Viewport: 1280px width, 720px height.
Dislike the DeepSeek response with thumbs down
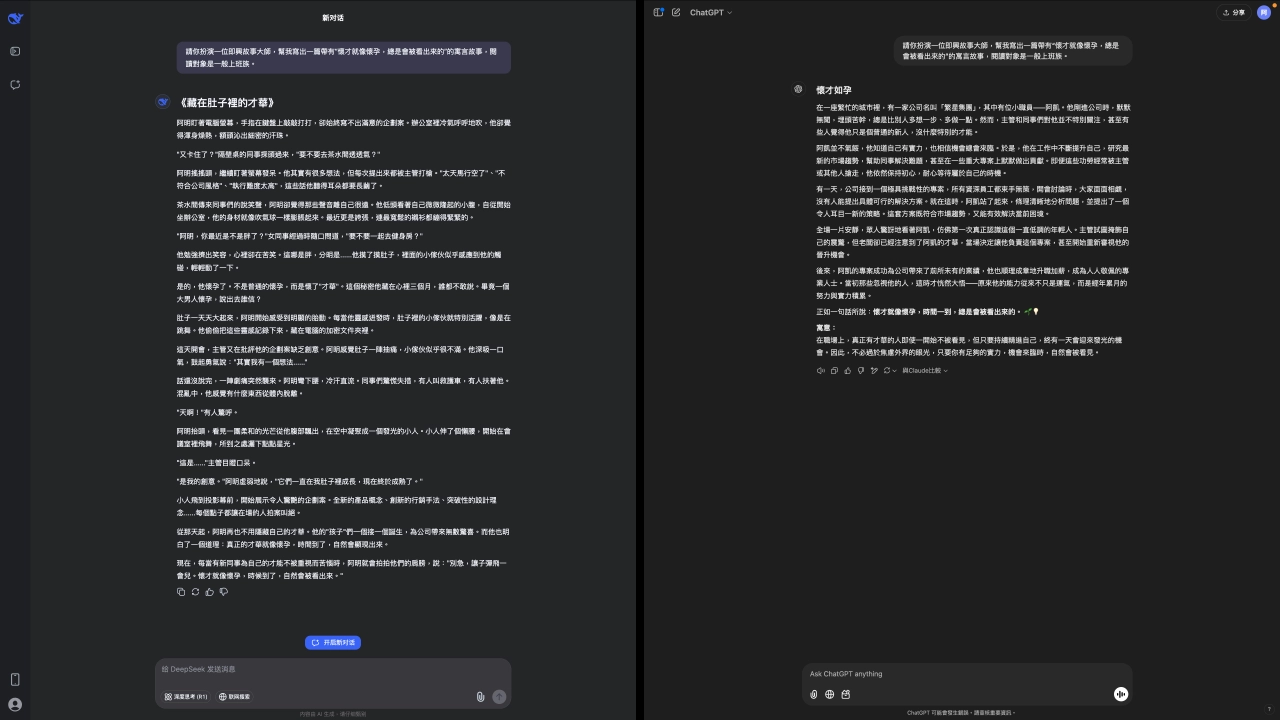(223, 592)
